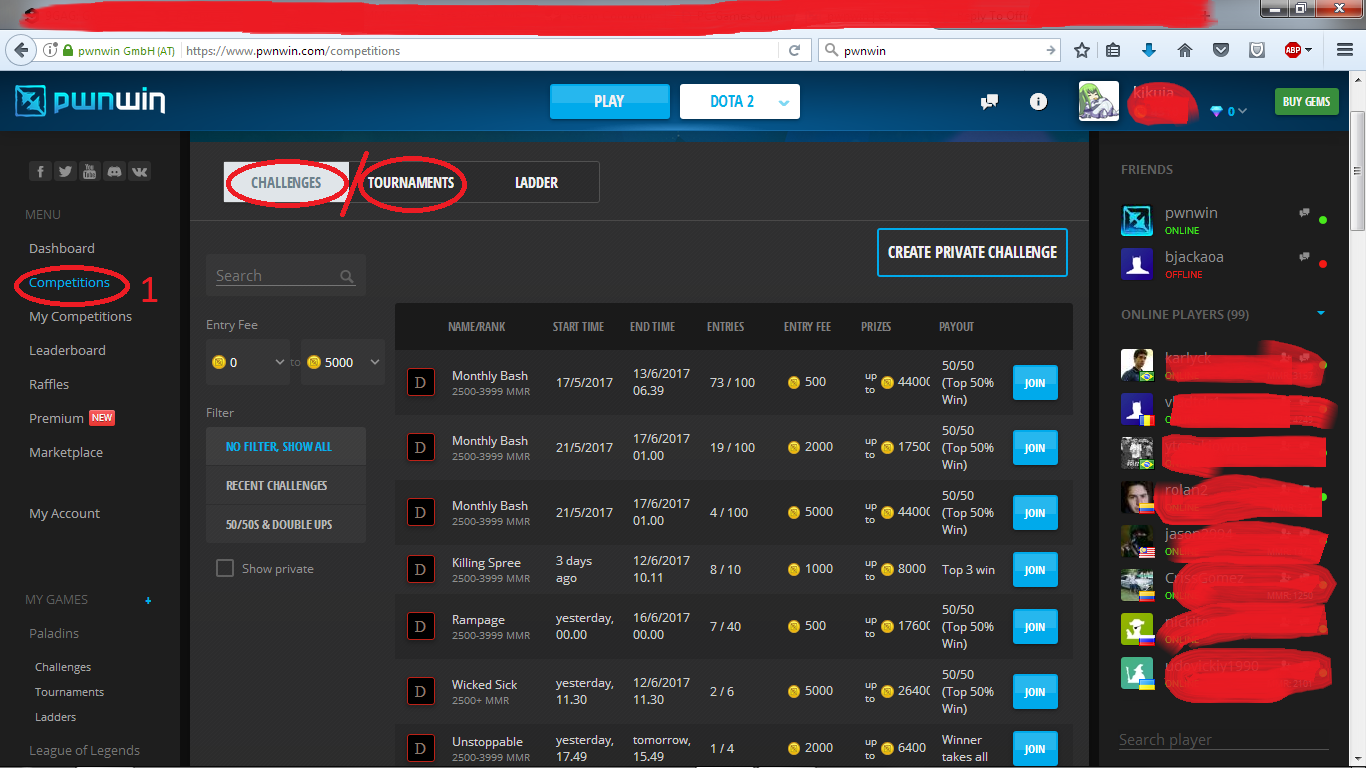Screen dimensions: 1366x768
Task: Click the green BUY GEMS button
Action: pyautogui.click(x=1306, y=101)
